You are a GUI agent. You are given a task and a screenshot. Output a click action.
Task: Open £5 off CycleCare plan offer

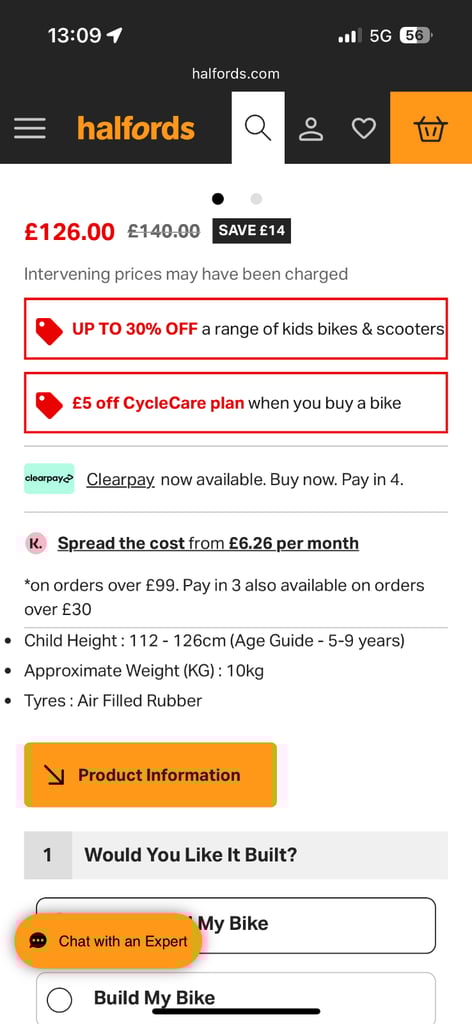tap(236, 402)
